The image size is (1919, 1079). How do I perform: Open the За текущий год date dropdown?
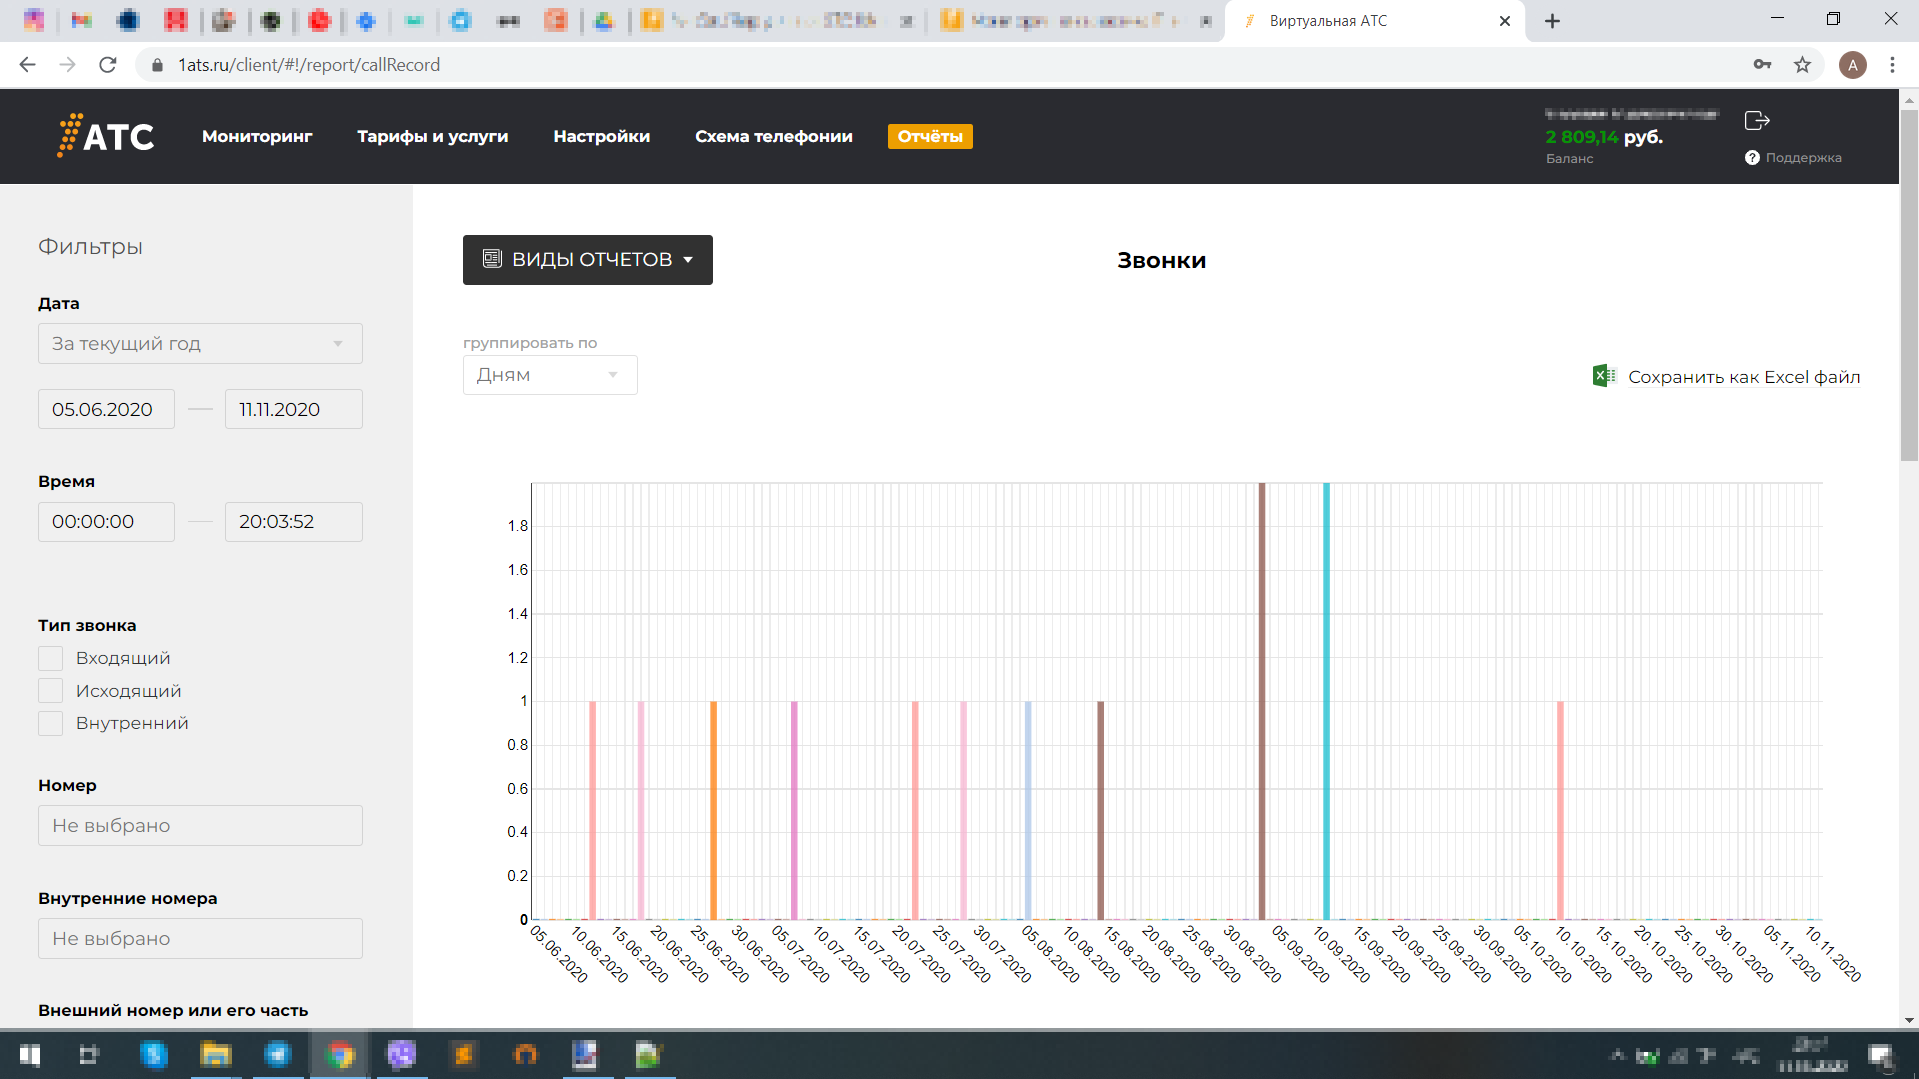click(200, 344)
